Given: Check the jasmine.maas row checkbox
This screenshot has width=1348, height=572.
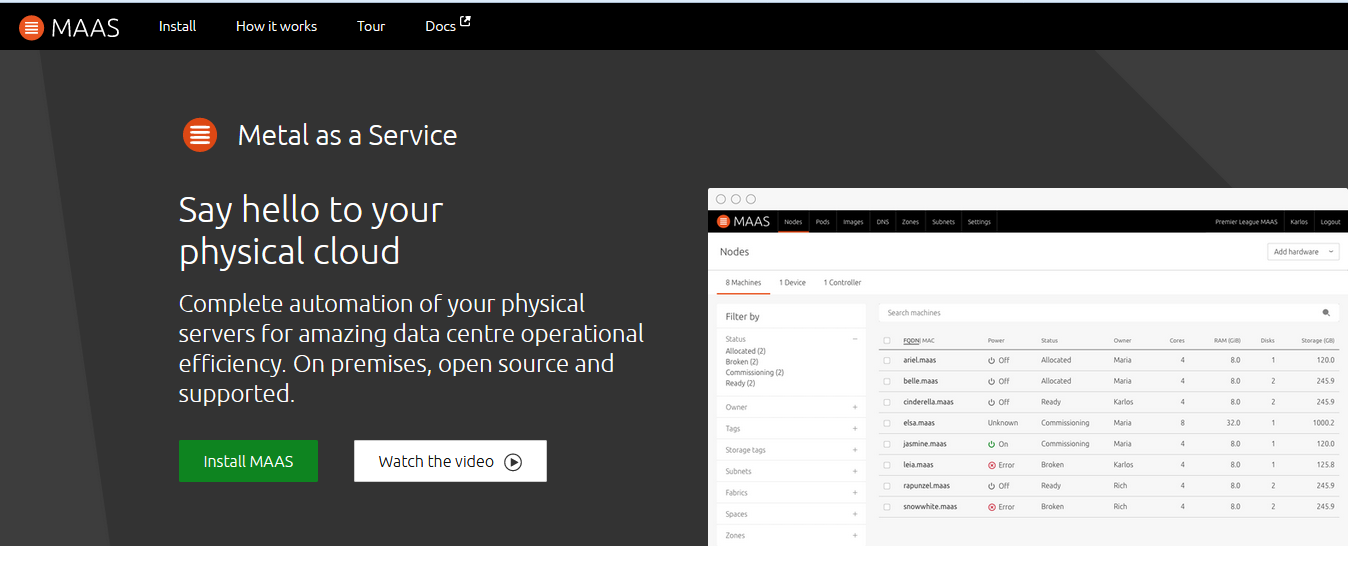Looking at the screenshot, I should [887, 444].
